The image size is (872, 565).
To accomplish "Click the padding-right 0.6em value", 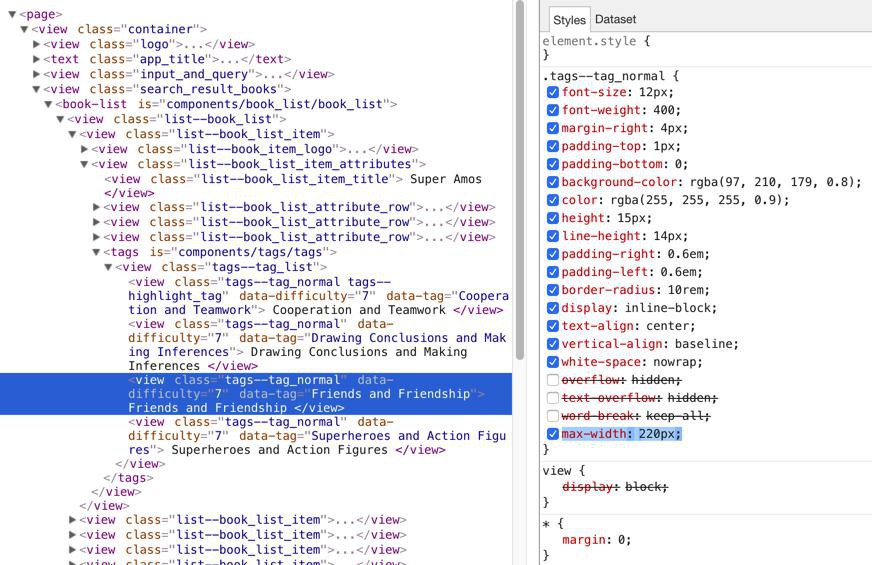I will [688, 254].
